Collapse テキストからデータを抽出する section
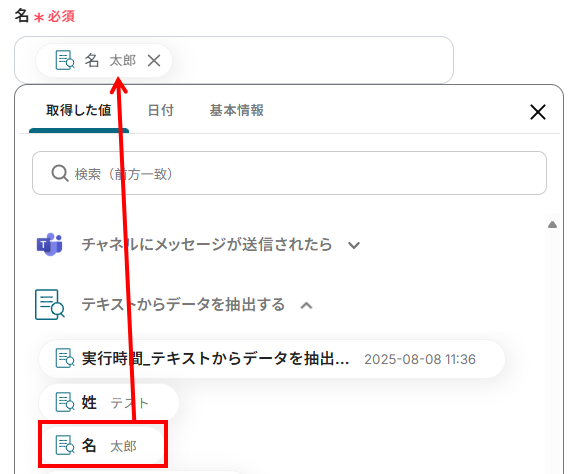The height and width of the screenshot is (474, 576). click(306, 305)
